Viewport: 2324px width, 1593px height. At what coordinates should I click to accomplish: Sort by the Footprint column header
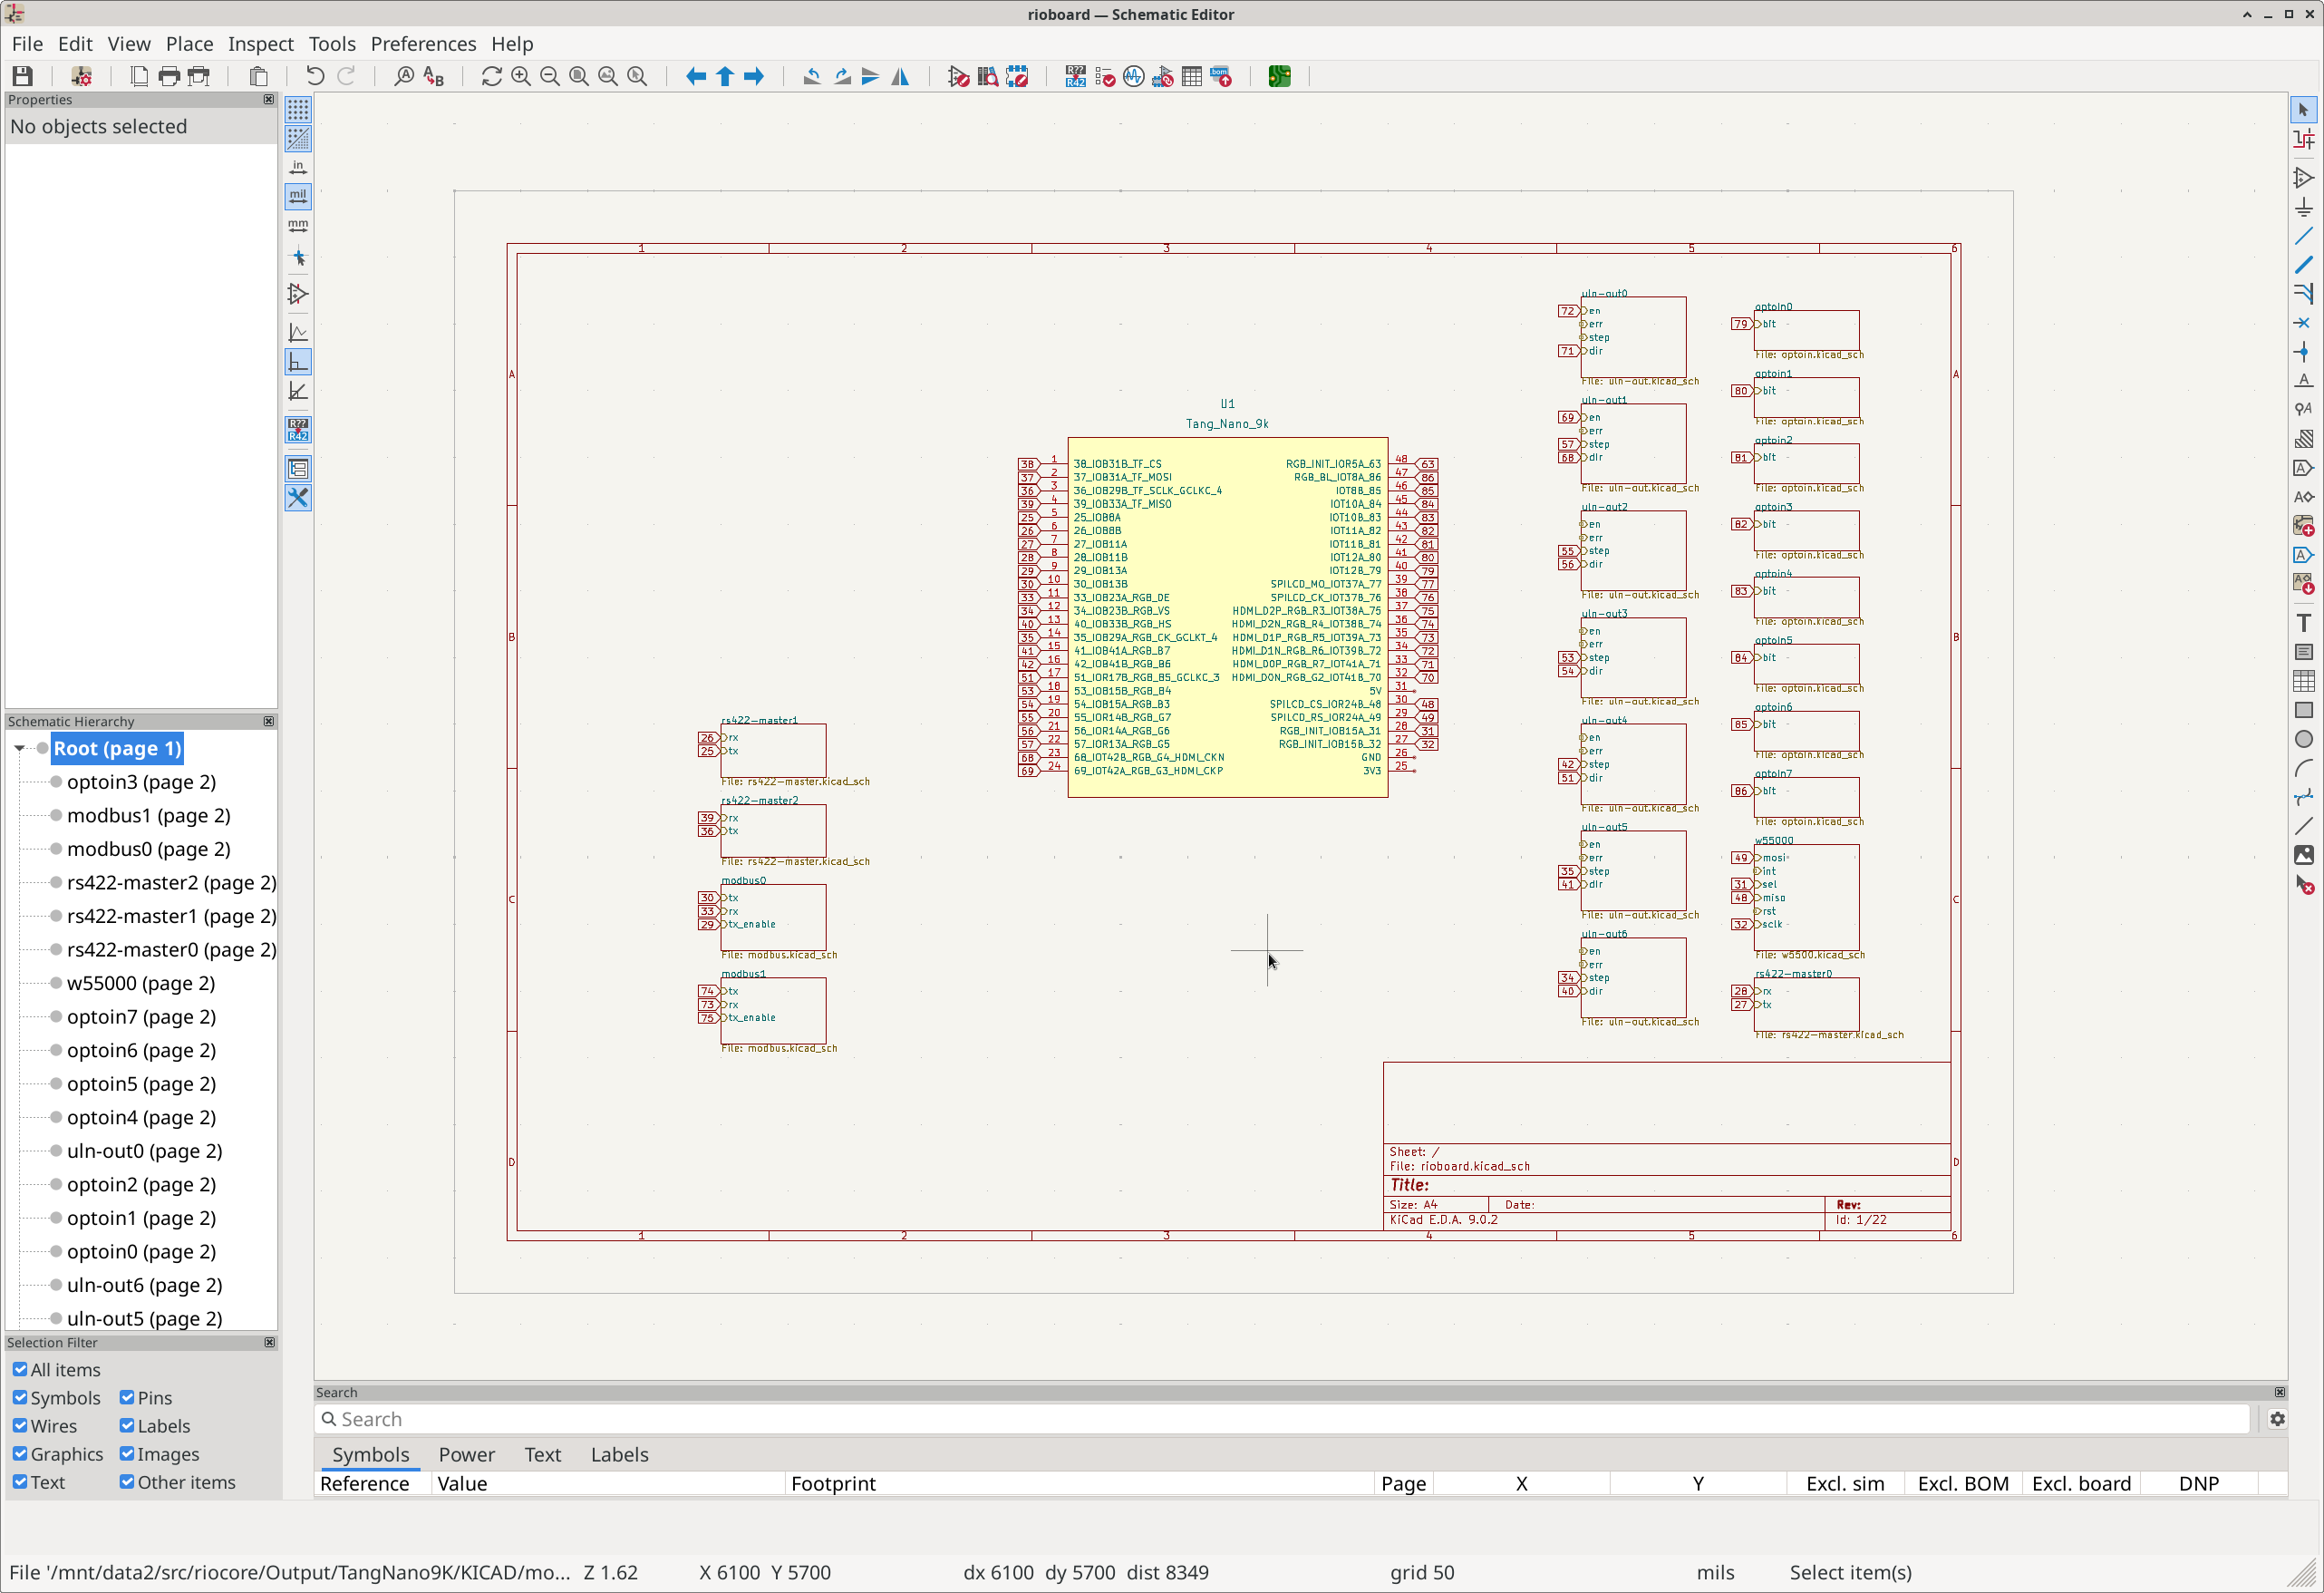(833, 1484)
